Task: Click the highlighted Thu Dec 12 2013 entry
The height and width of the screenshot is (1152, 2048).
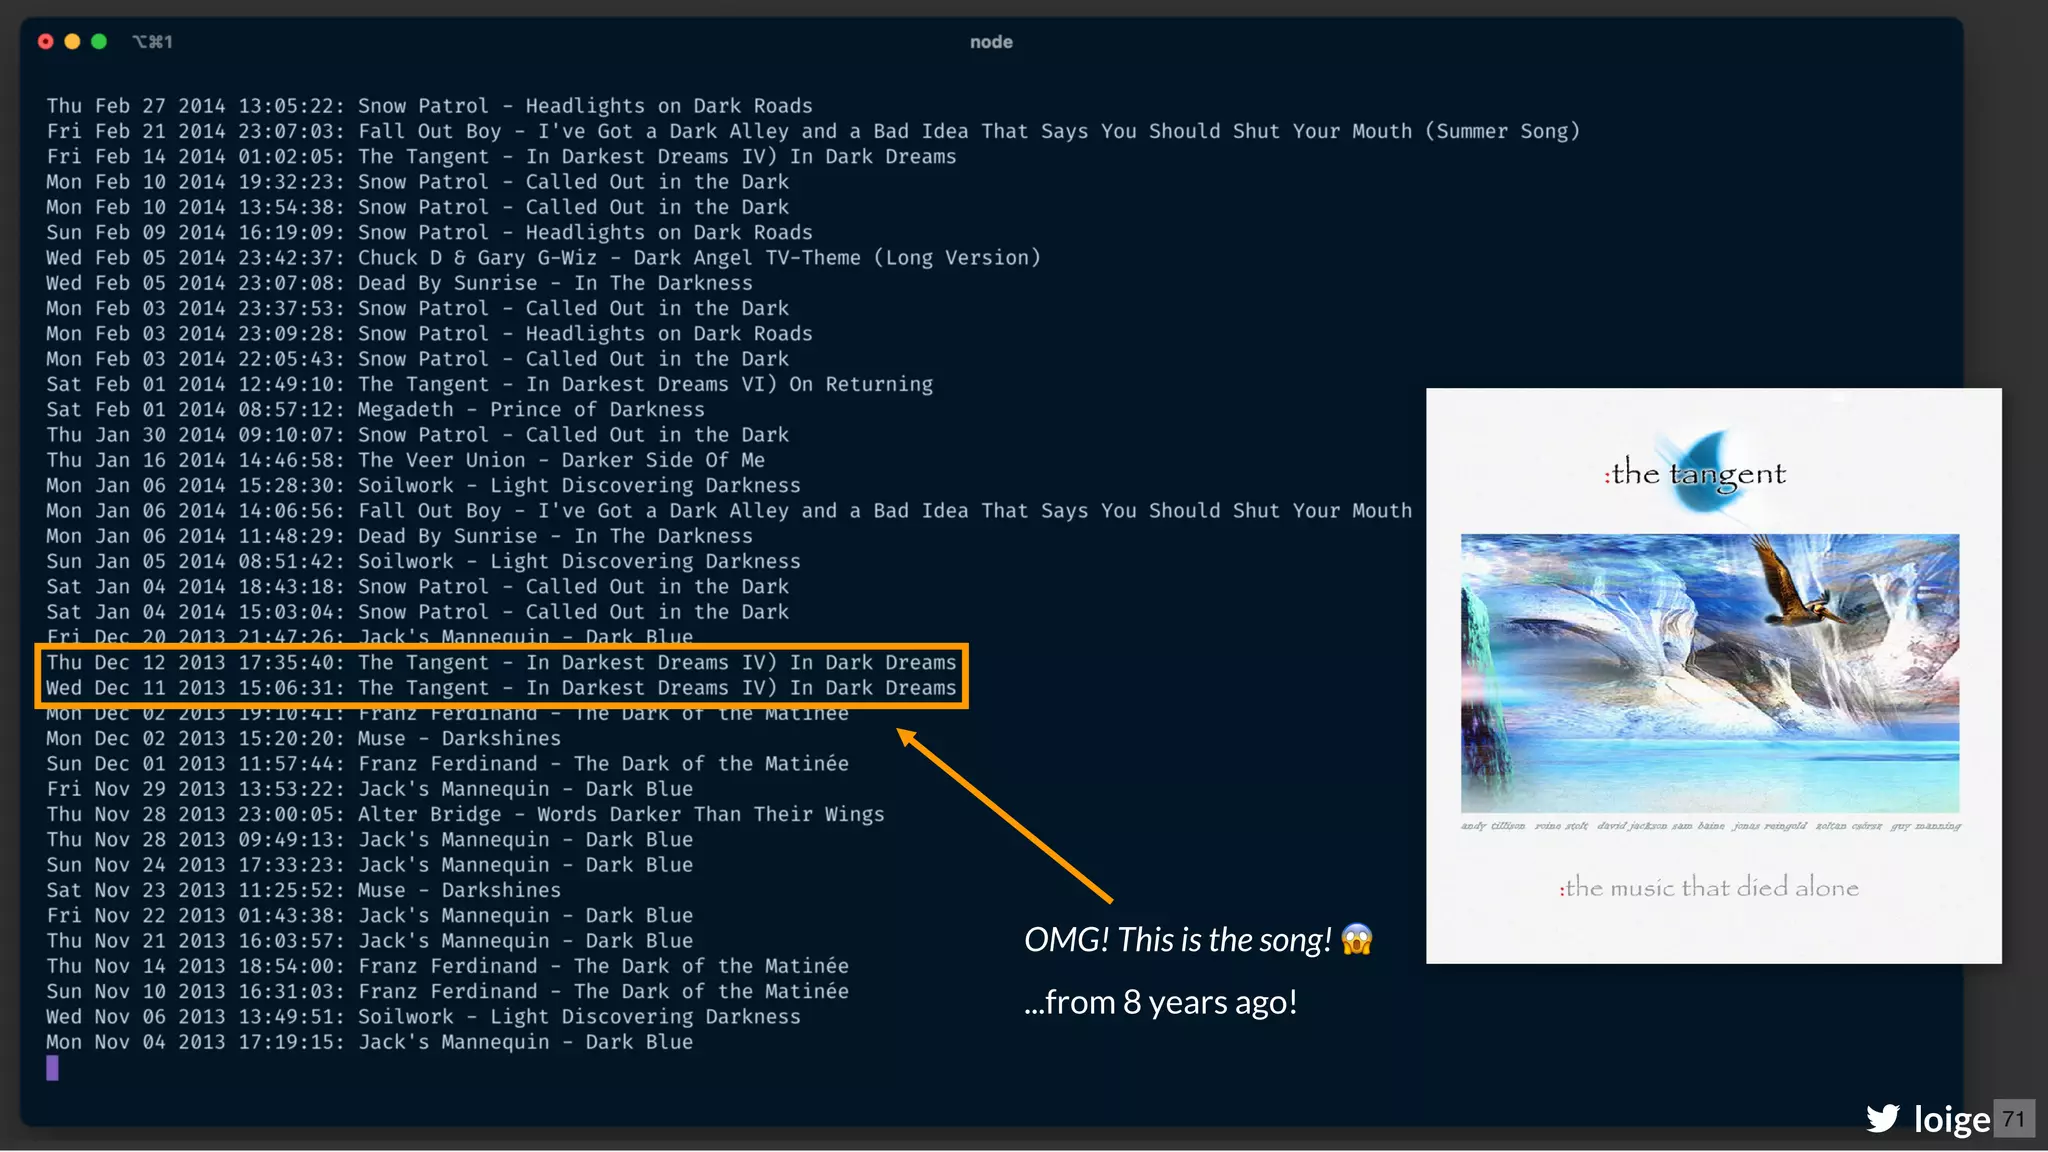Action: 500,662
